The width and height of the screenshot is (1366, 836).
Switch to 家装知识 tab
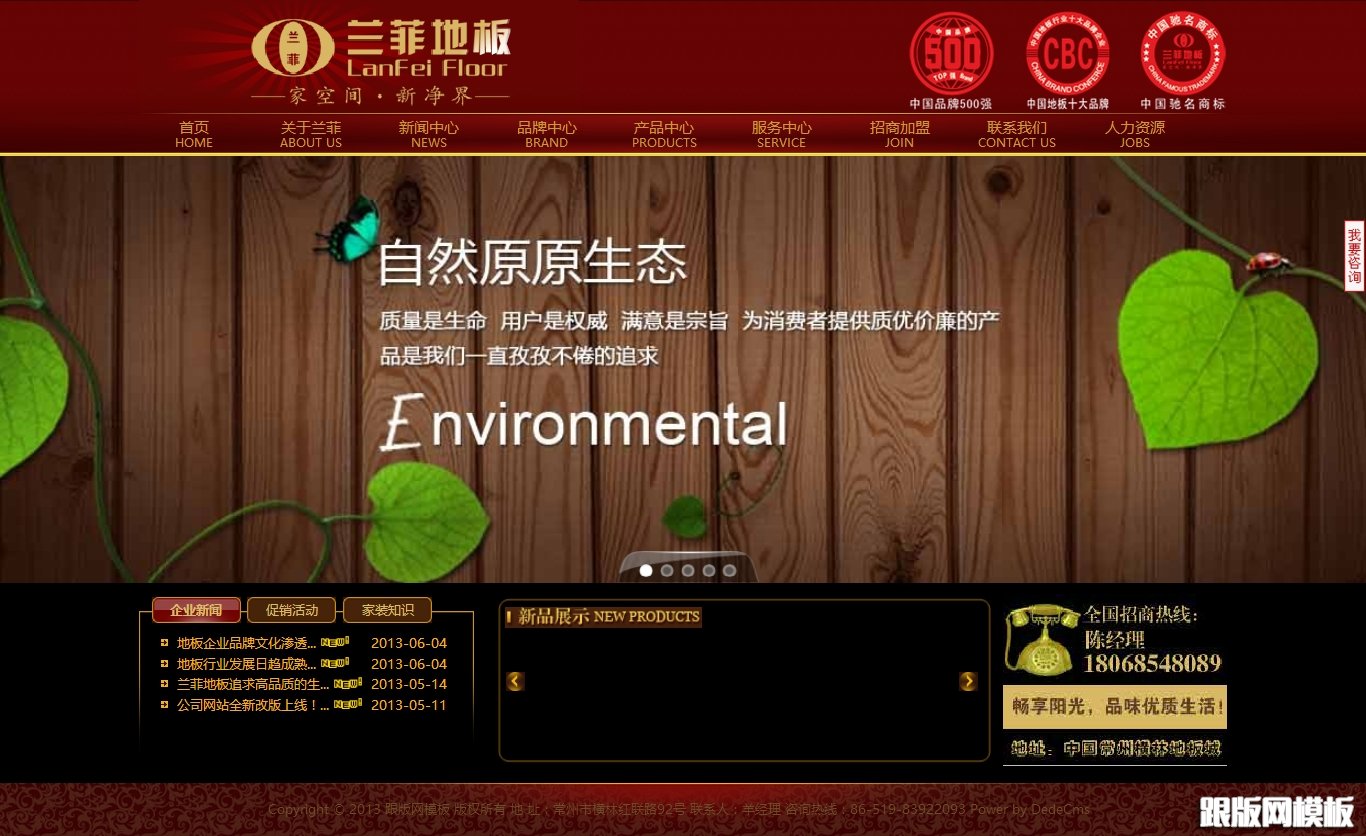pyautogui.click(x=388, y=610)
